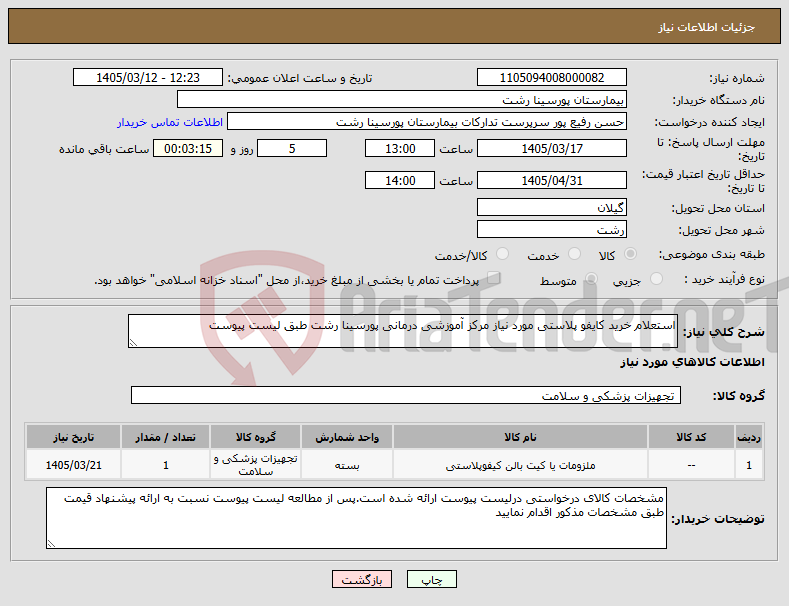Click the buyer name field بیمارستان پورسینا رشت
Viewport: 789px width, 606px height.
(x=402, y=100)
